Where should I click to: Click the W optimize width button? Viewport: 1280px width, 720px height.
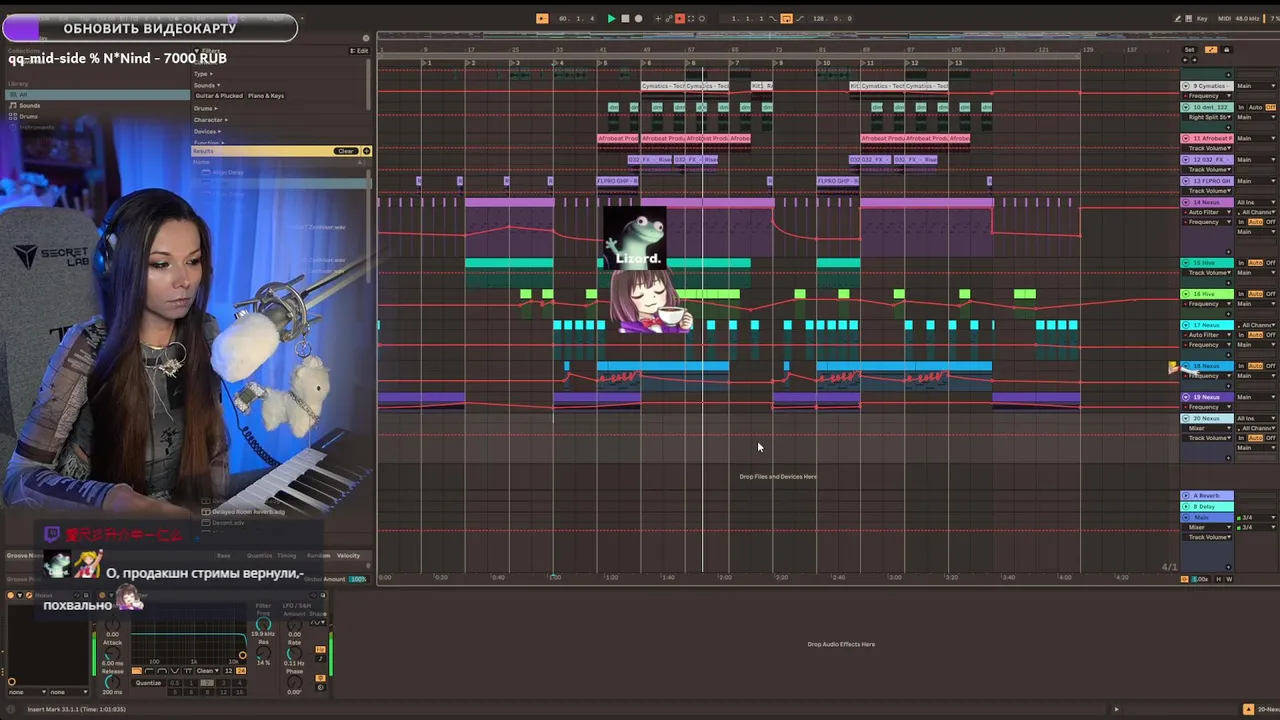click(1229, 579)
